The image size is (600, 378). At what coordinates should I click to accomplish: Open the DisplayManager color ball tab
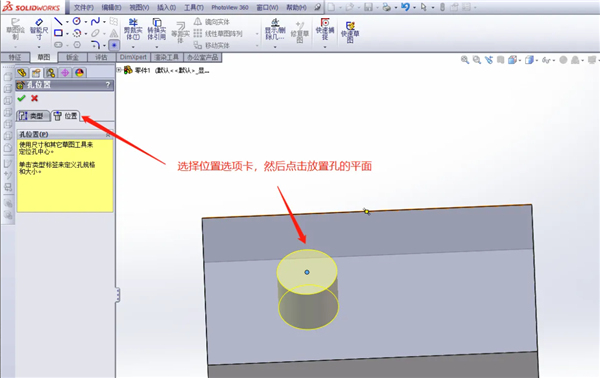(80, 73)
